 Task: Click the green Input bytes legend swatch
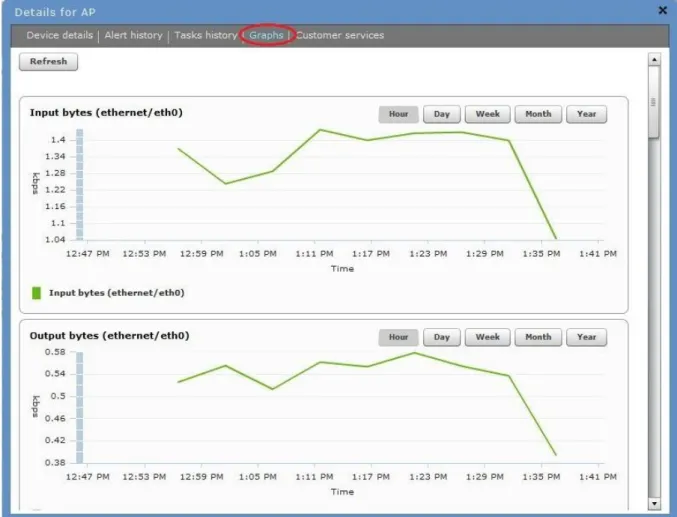tap(37, 293)
